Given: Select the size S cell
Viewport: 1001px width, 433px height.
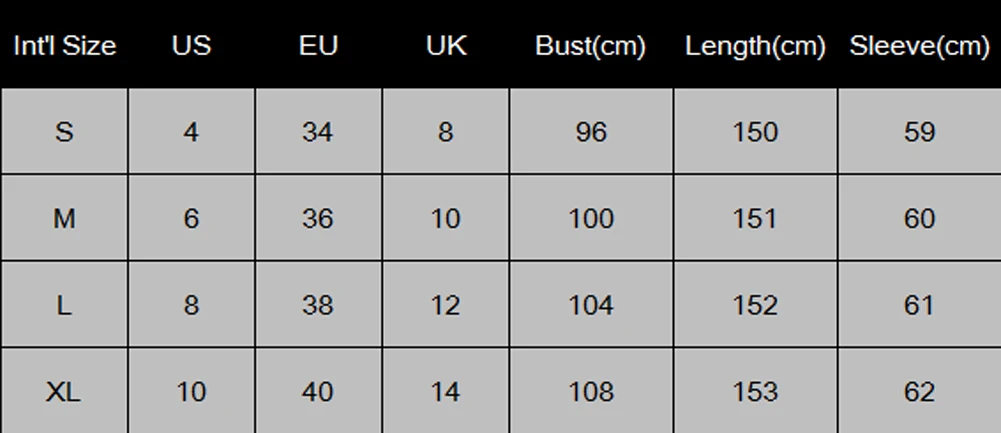Looking at the screenshot, I should pyautogui.click(x=64, y=132).
